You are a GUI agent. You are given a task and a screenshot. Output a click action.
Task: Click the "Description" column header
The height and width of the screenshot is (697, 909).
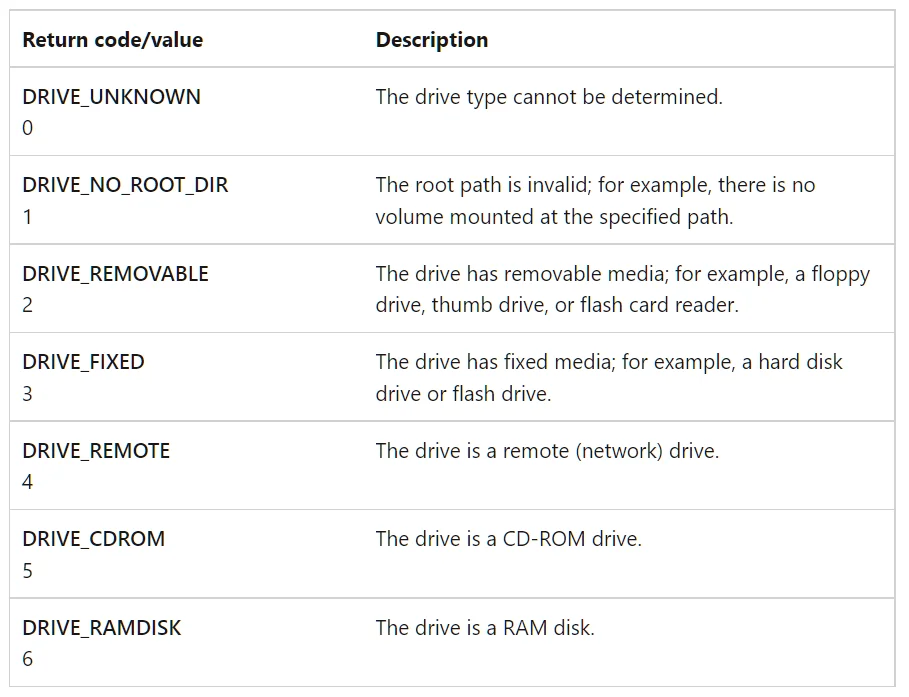(431, 40)
